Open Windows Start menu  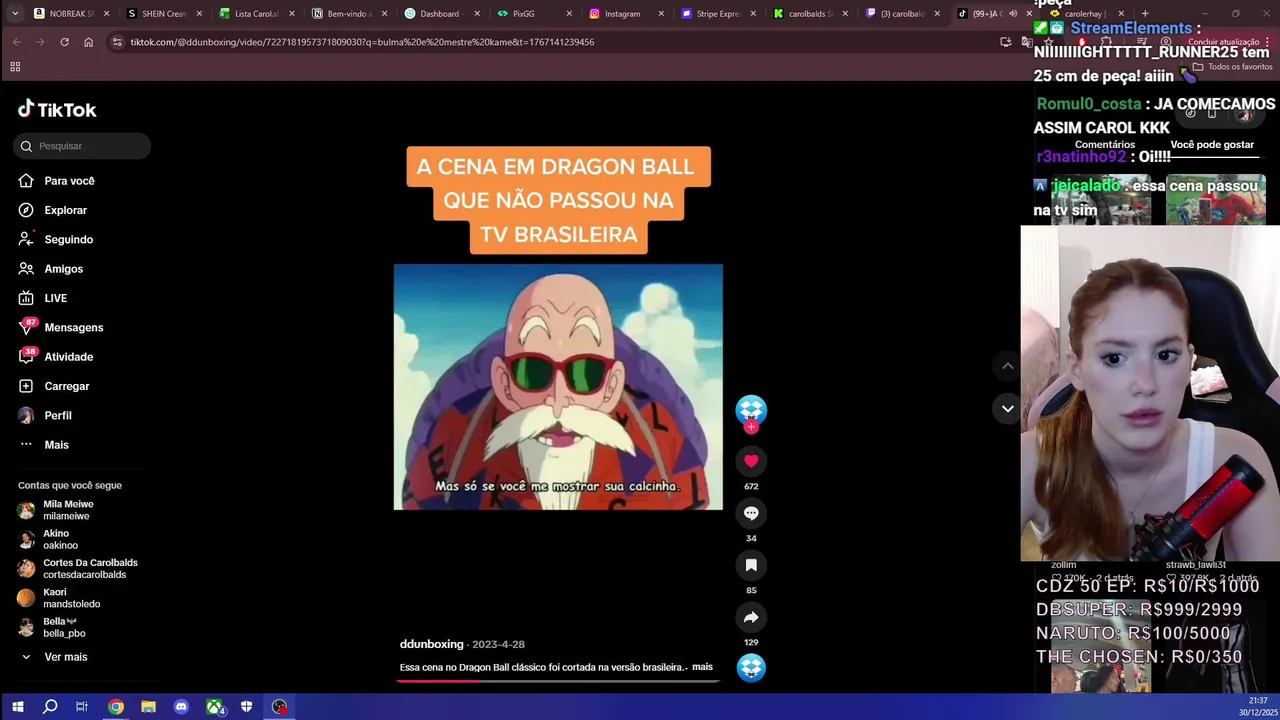17,707
